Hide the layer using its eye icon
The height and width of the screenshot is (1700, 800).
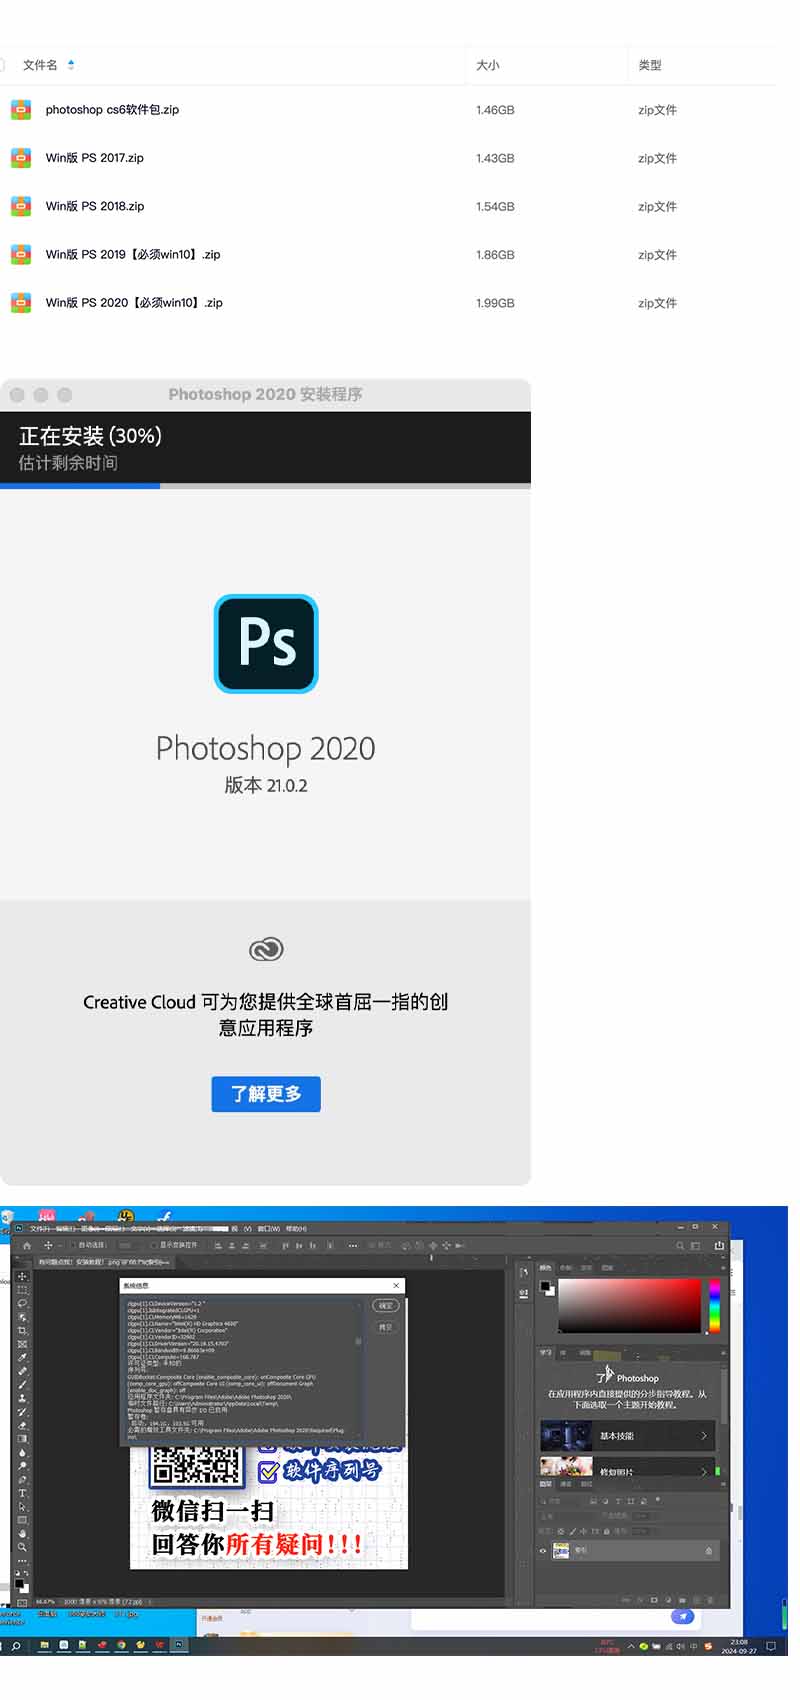(x=543, y=1550)
